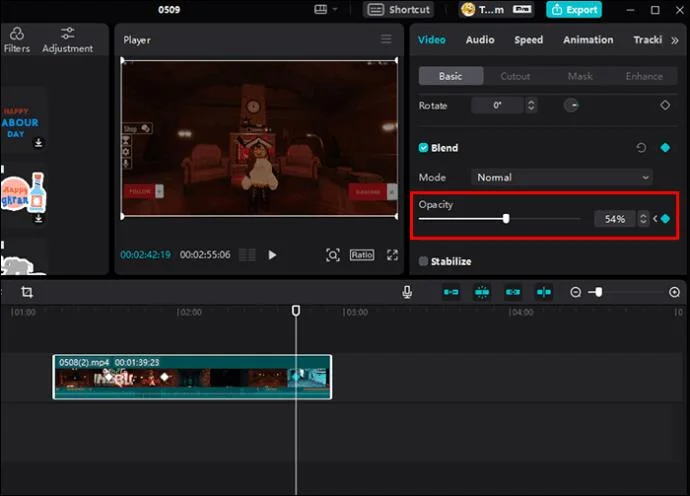Enable the Stabilize checkbox

(x=424, y=262)
